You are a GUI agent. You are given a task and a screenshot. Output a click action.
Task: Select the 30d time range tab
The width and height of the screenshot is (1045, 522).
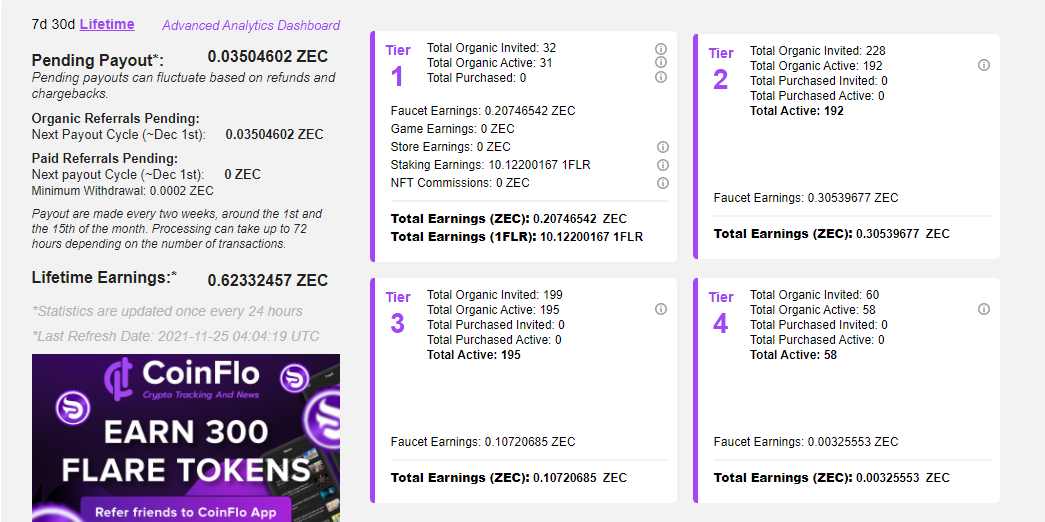64,24
